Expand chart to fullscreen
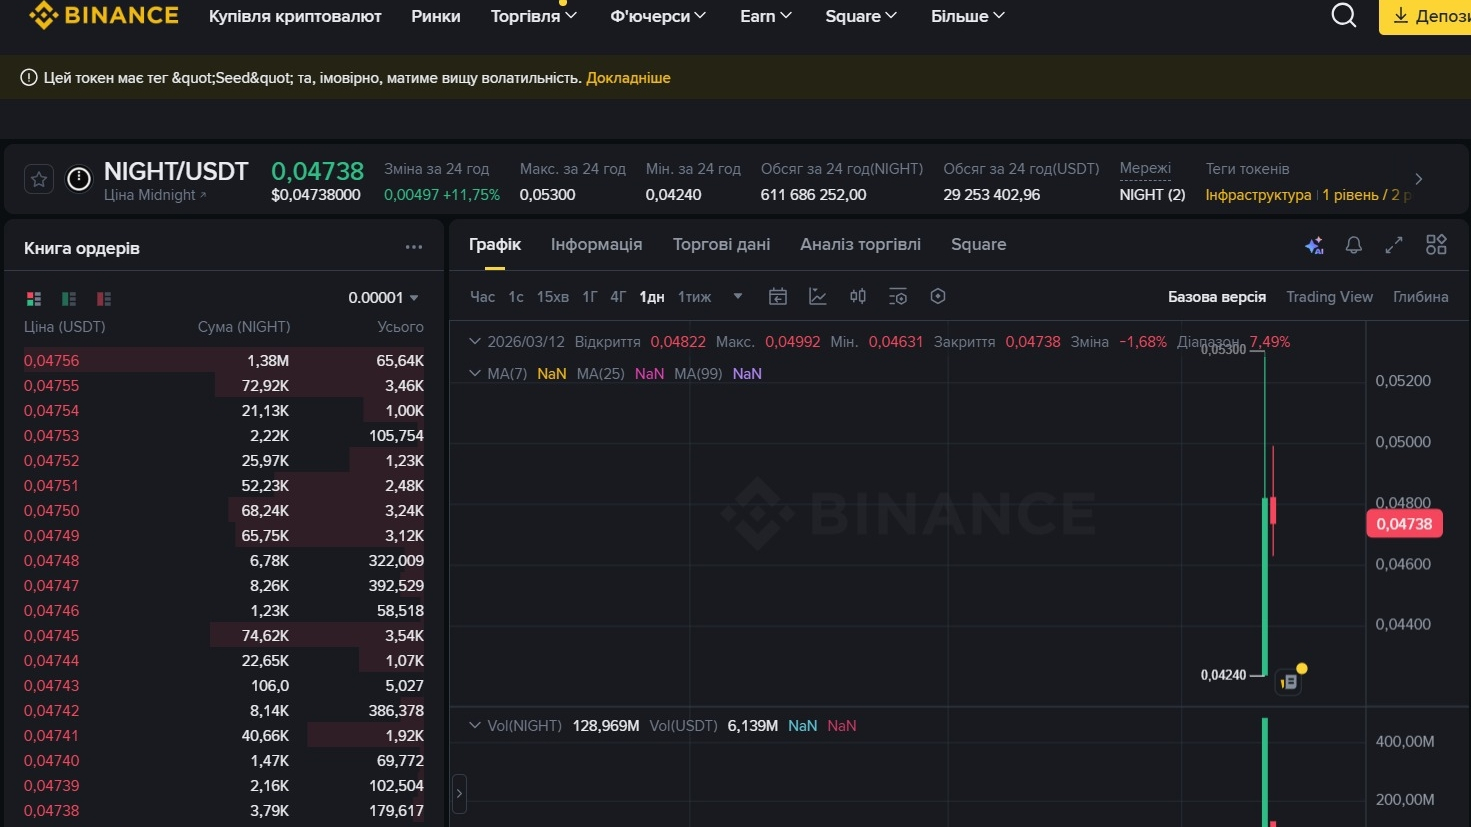This screenshot has height=827, width=1471. point(1394,245)
